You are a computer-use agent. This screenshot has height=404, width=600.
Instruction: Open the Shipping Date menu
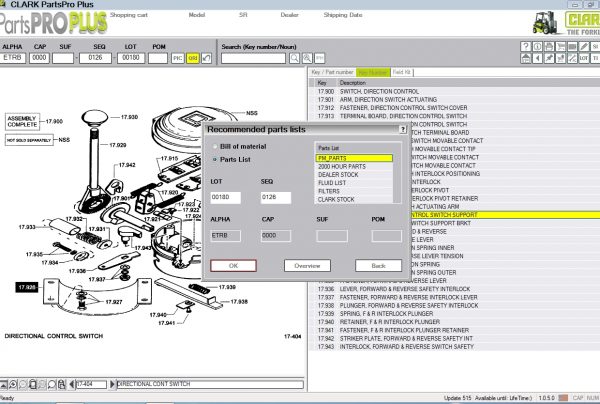(343, 15)
